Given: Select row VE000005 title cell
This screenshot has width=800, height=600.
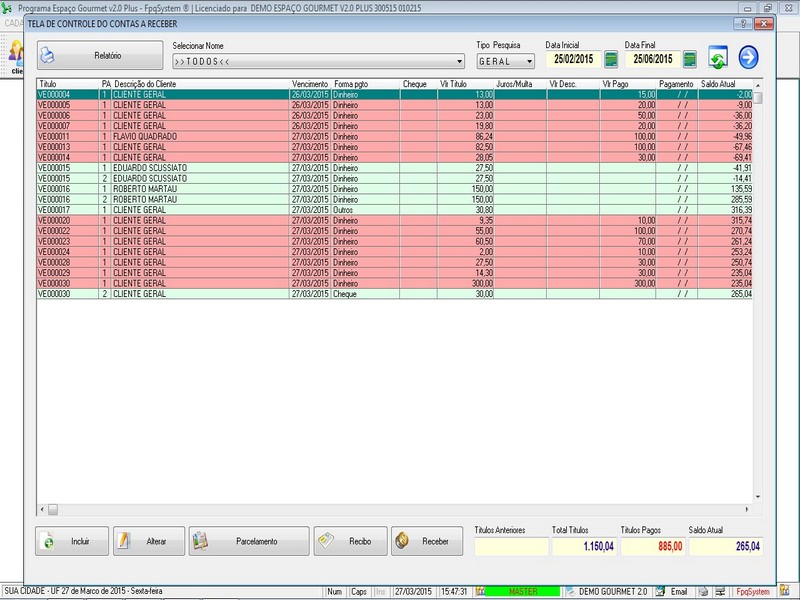Looking at the screenshot, I should click(68, 105).
